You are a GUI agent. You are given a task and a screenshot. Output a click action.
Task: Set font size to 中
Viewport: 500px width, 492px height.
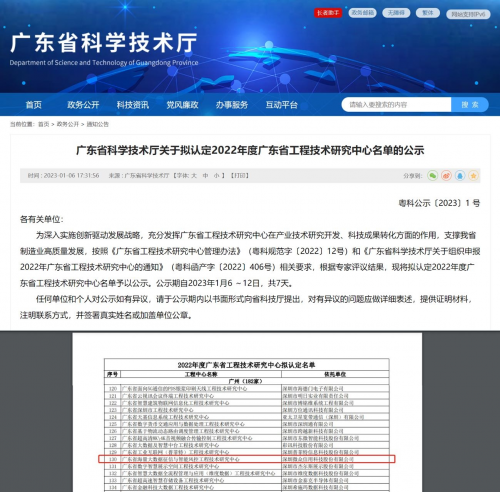pyautogui.click(x=205, y=175)
